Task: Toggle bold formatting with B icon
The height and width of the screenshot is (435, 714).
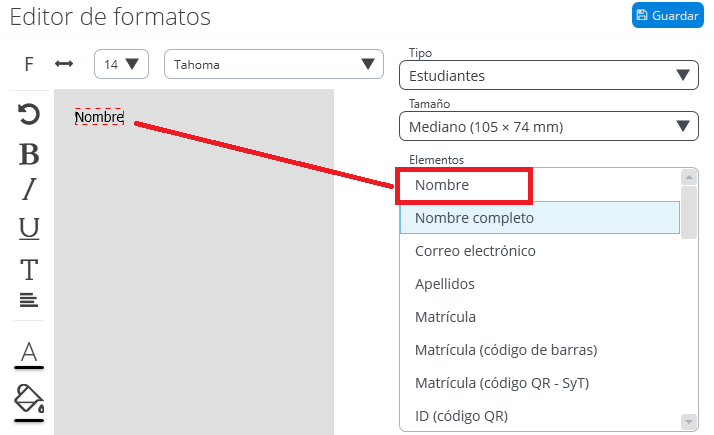Action: (x=29, y=154)
